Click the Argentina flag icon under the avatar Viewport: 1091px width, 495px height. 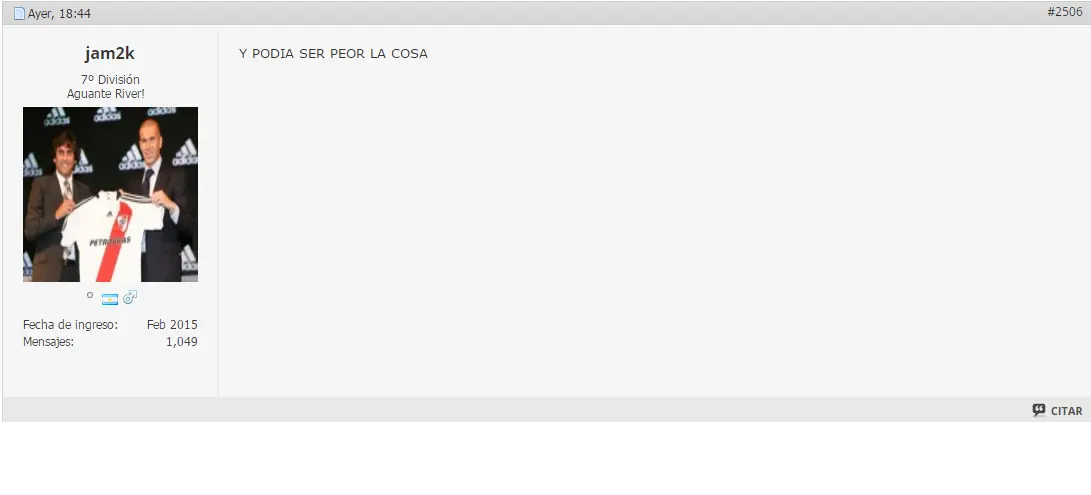[x=110, y=299]
